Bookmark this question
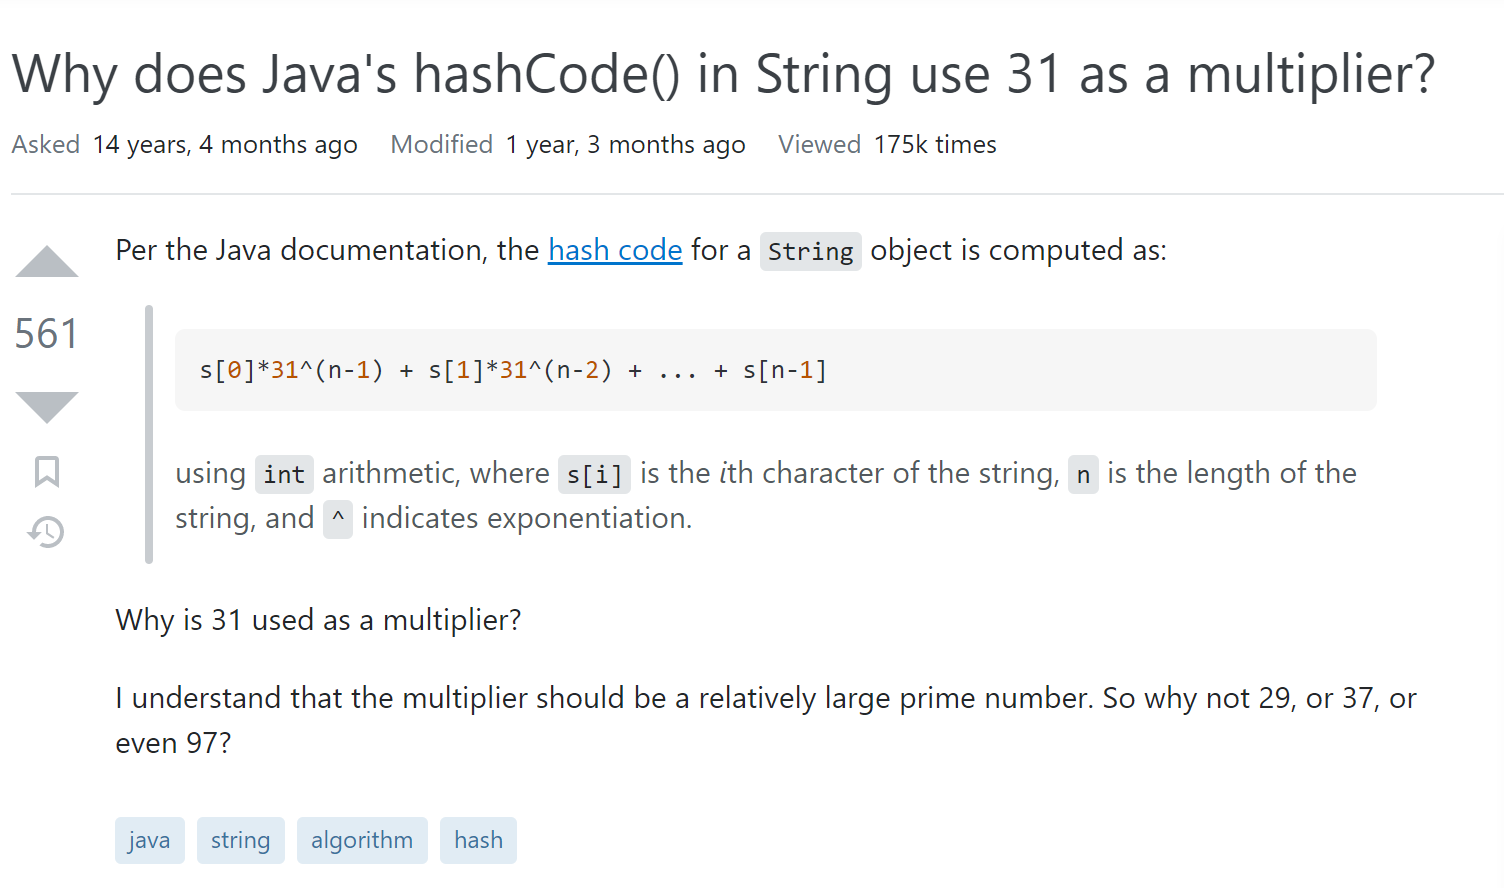The height and width of the screenshot is (888, 1504). (47, 471)
